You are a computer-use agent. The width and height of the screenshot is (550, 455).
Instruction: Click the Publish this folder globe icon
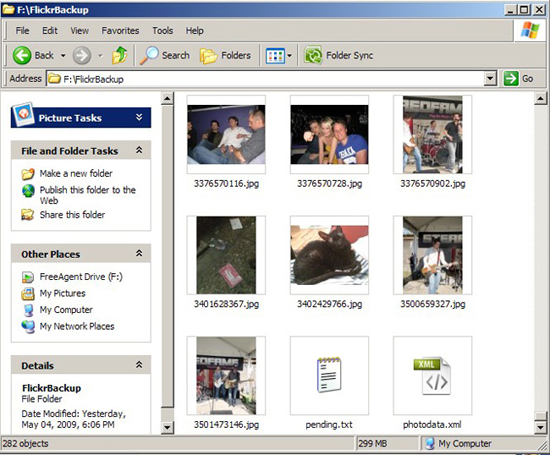pos(28,190)
